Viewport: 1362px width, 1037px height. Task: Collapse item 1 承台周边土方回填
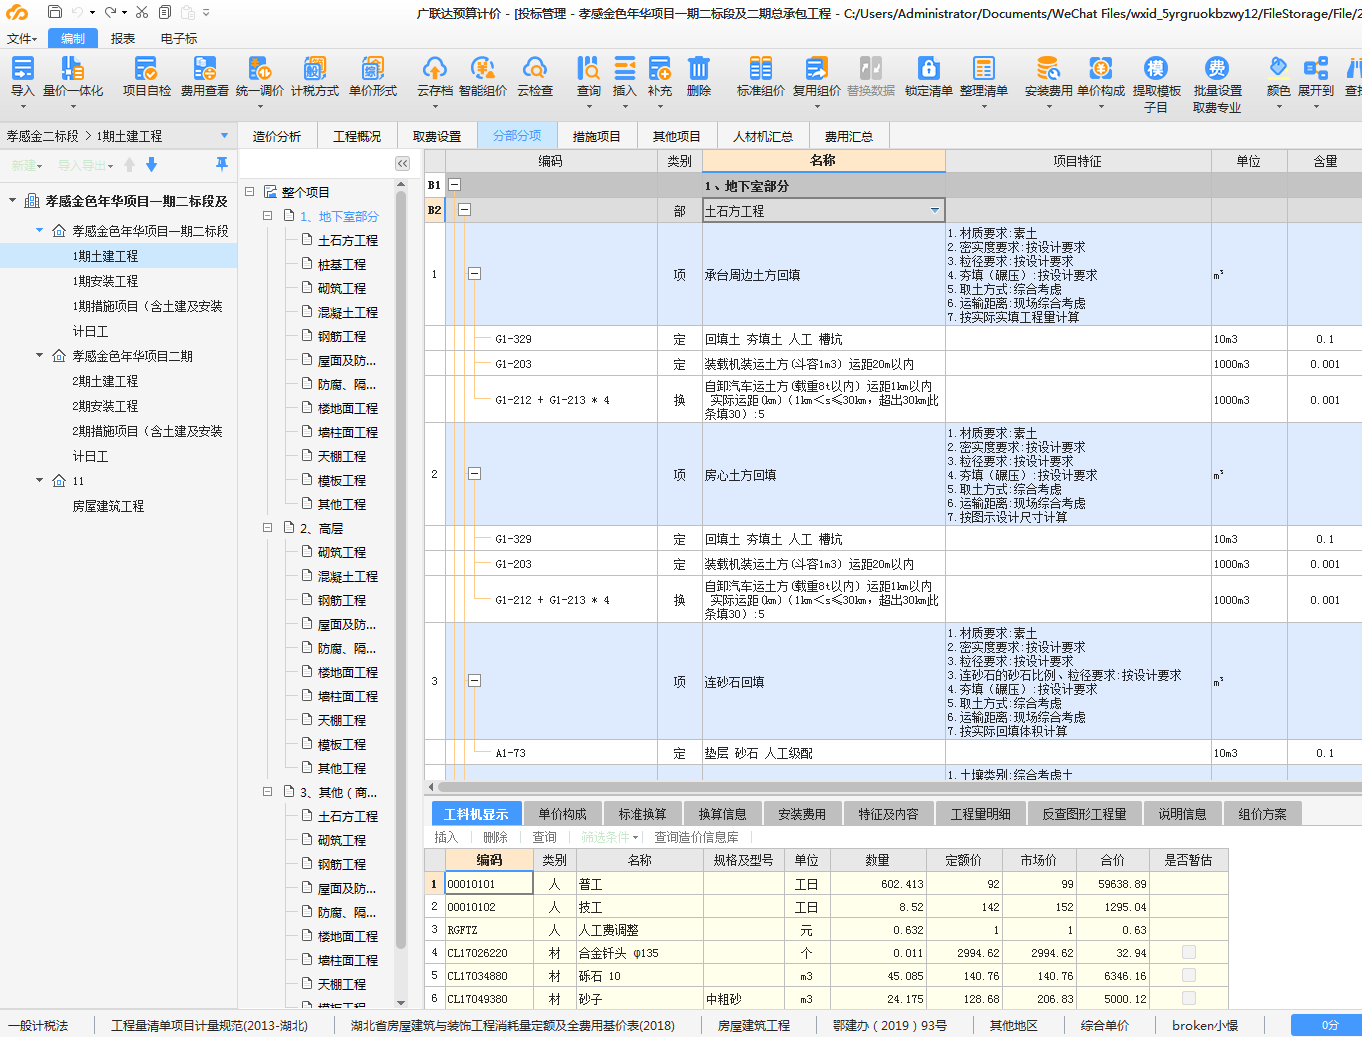(475, 274)
